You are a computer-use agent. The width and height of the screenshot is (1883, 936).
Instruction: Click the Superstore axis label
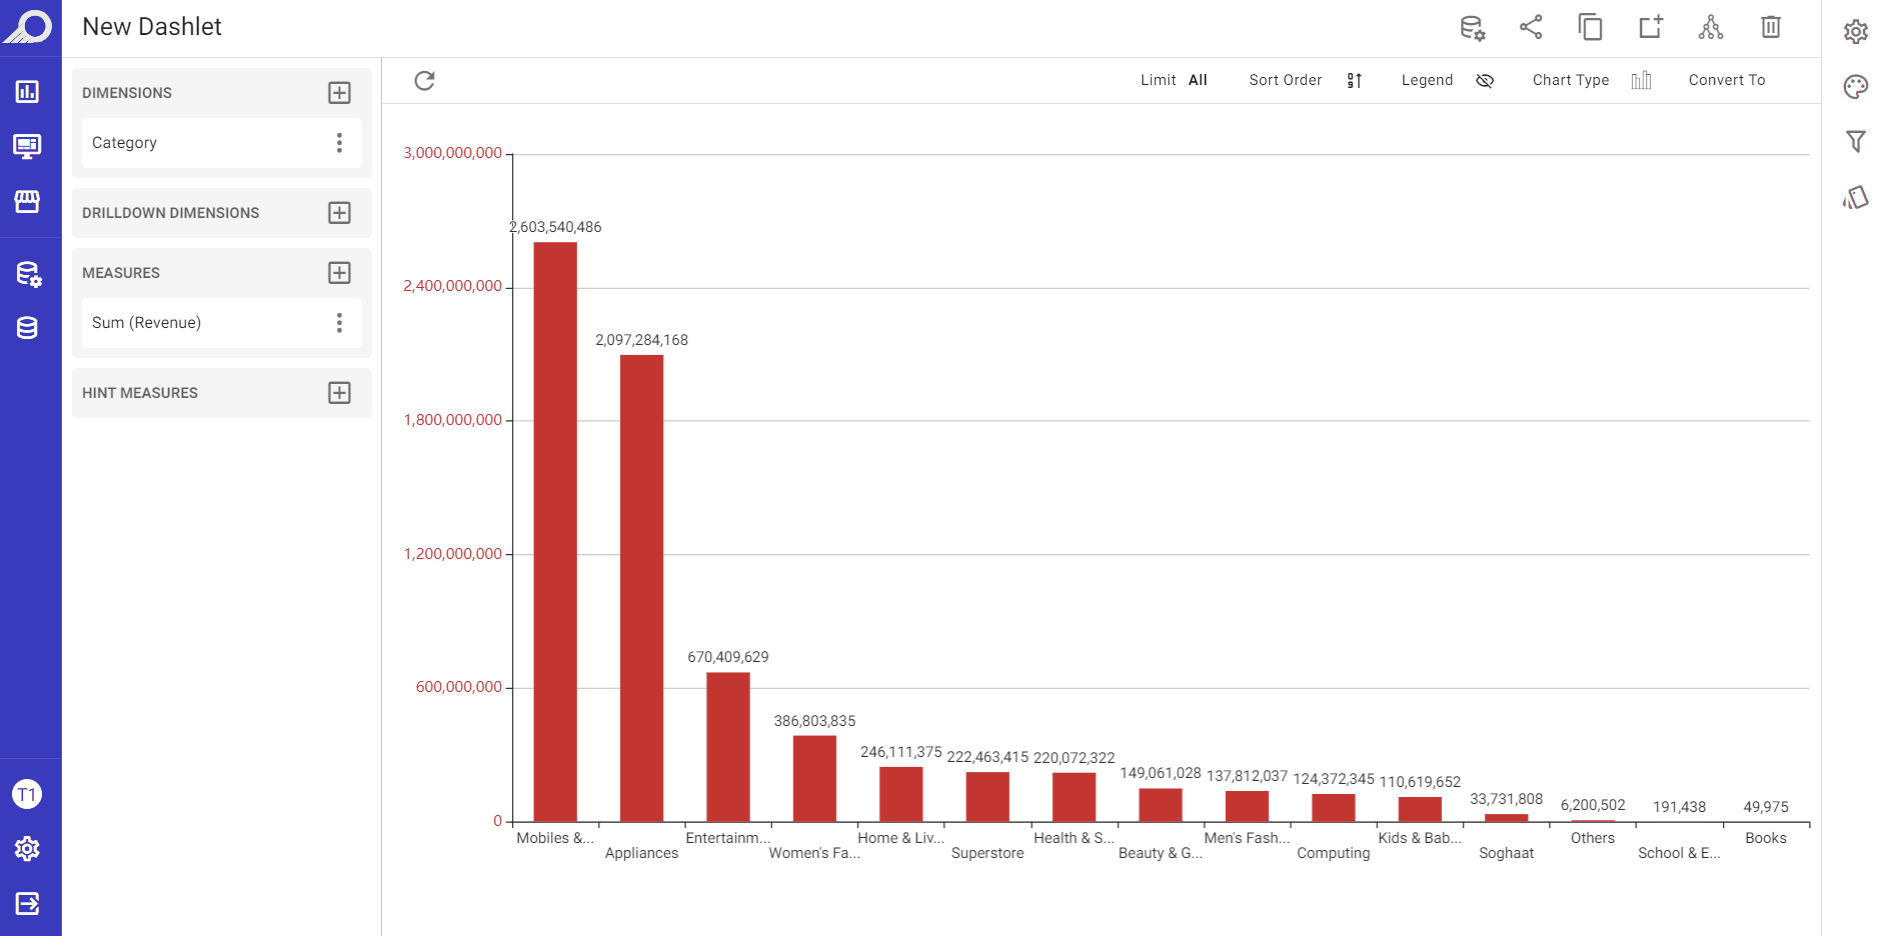[x=987, y=853]
